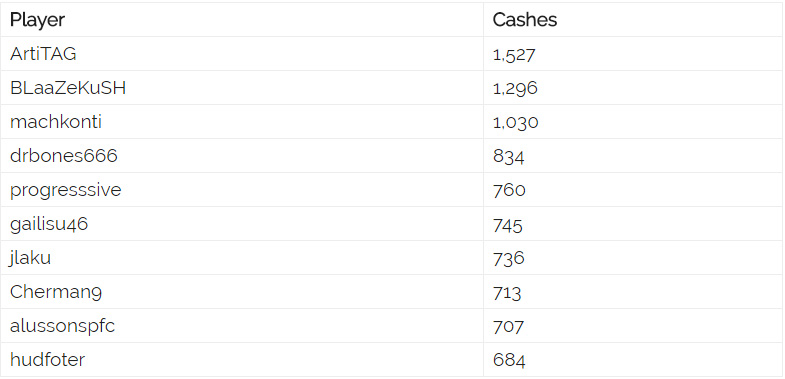
Task: Select the gailisu46 player cell
Action: [242, 224]
